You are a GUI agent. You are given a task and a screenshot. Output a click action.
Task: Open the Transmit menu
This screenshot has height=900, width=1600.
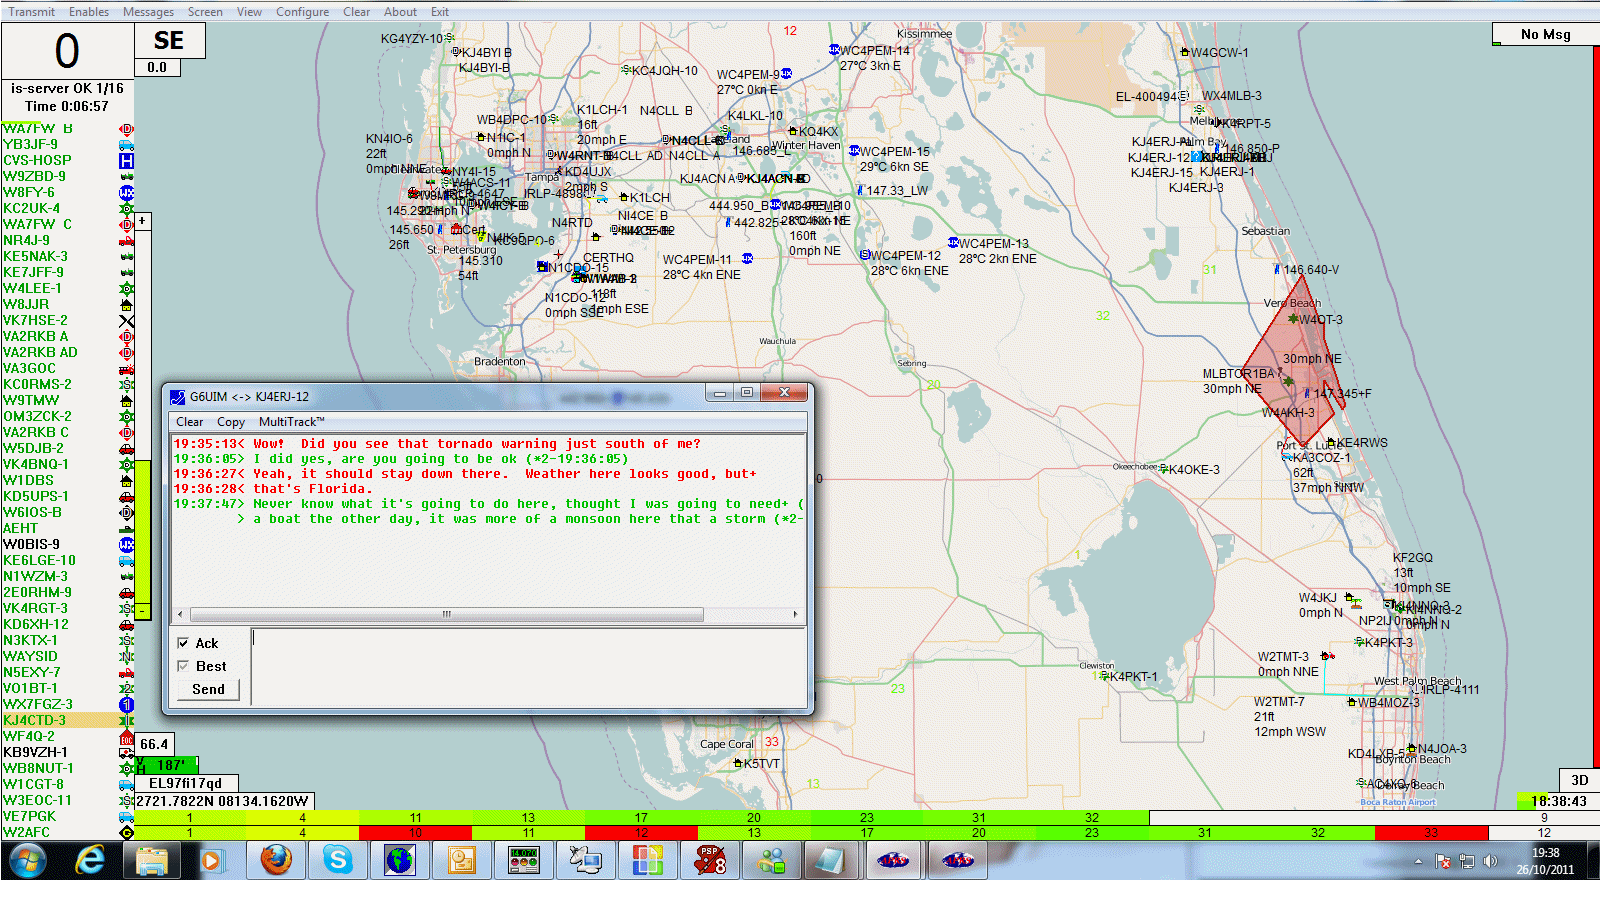31,12
